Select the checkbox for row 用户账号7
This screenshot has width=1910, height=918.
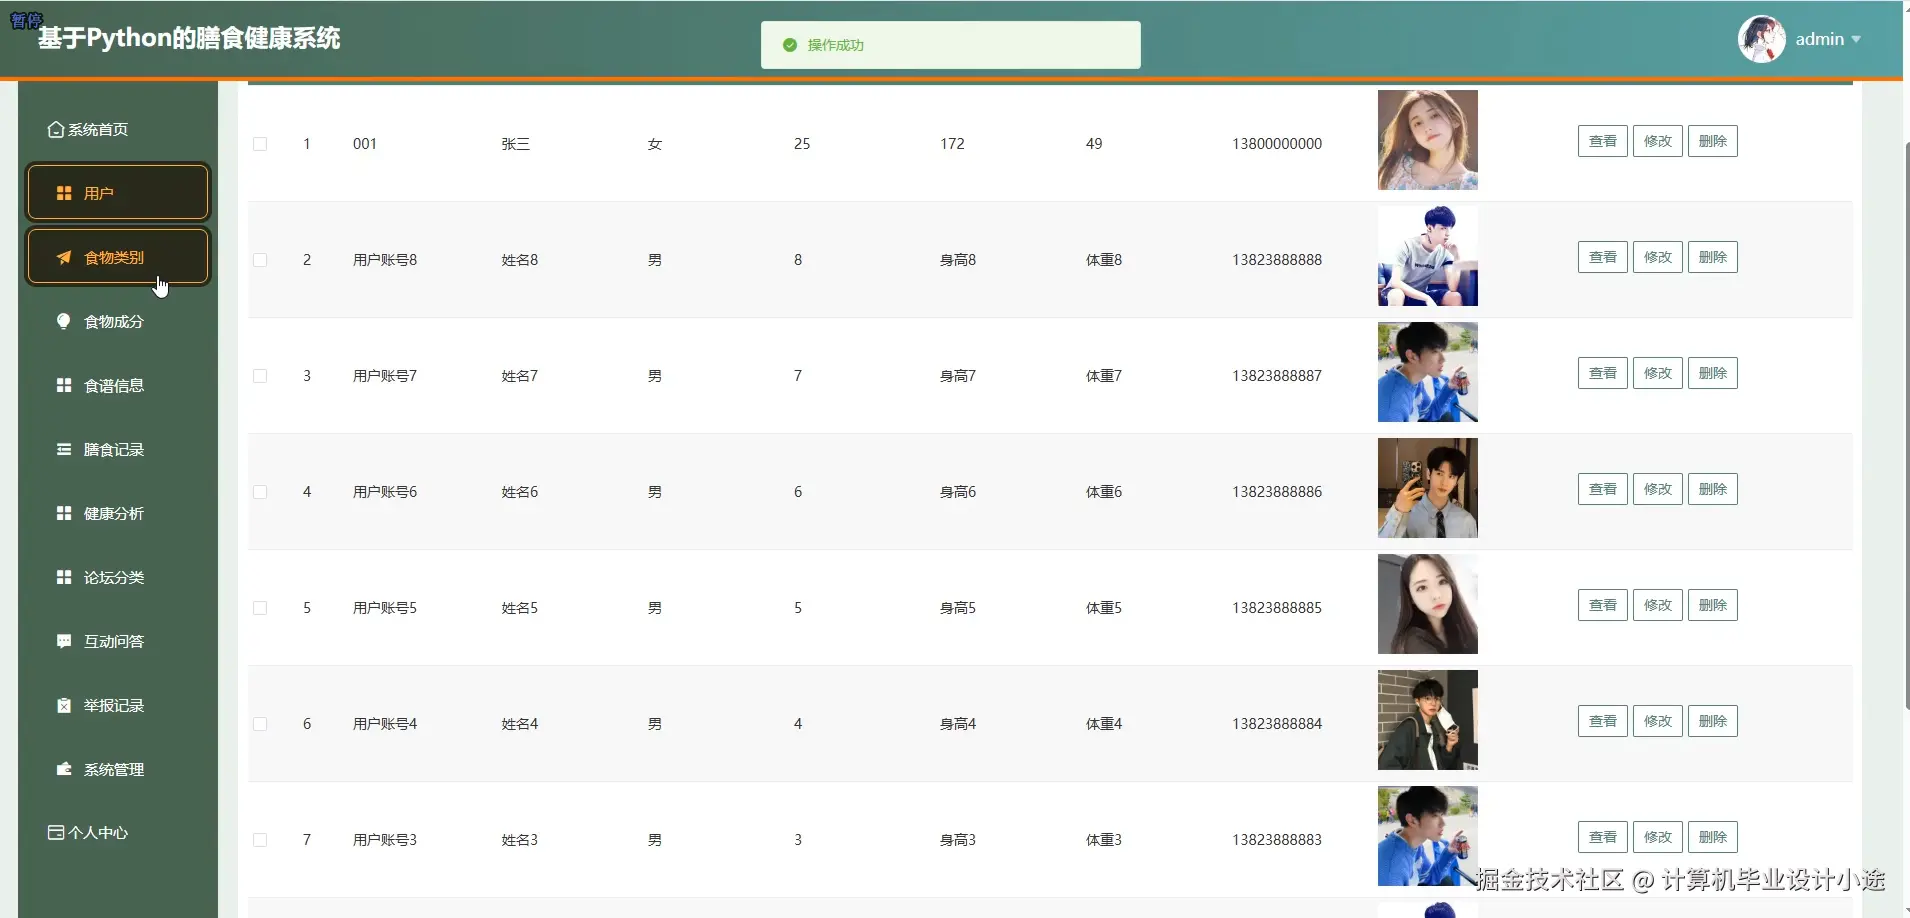coord(260,376)
